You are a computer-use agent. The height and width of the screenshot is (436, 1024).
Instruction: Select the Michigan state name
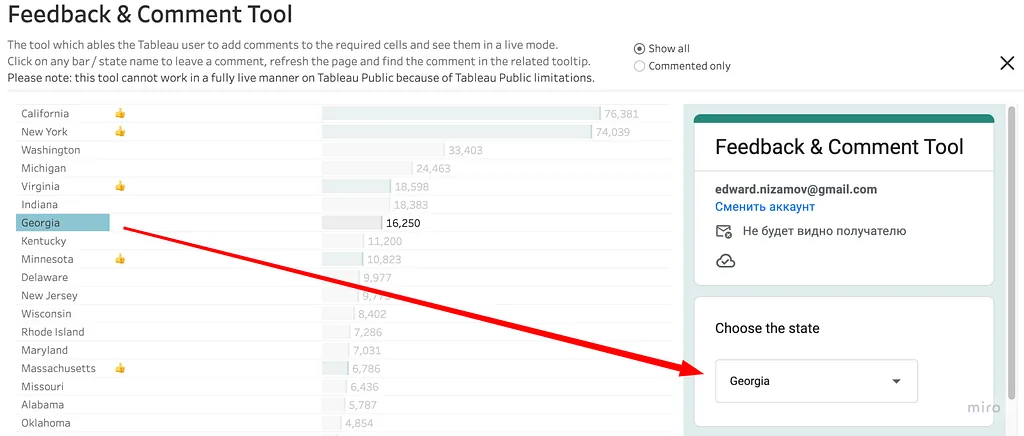pos(44,168)
